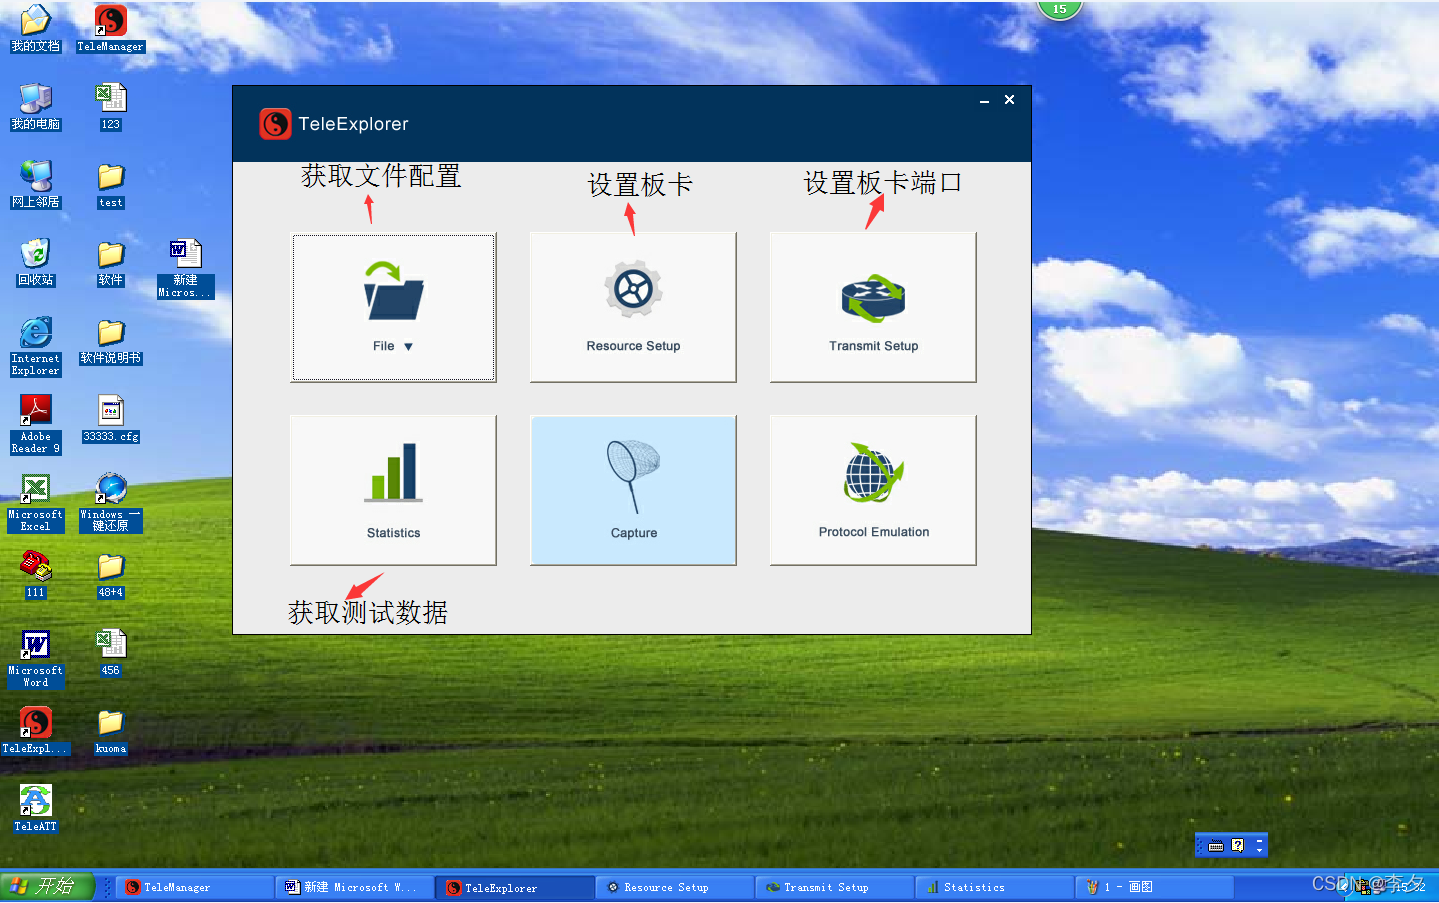Click the help icon on language bar
This screenshot has height=903, width=1439.
point(1238,845)
